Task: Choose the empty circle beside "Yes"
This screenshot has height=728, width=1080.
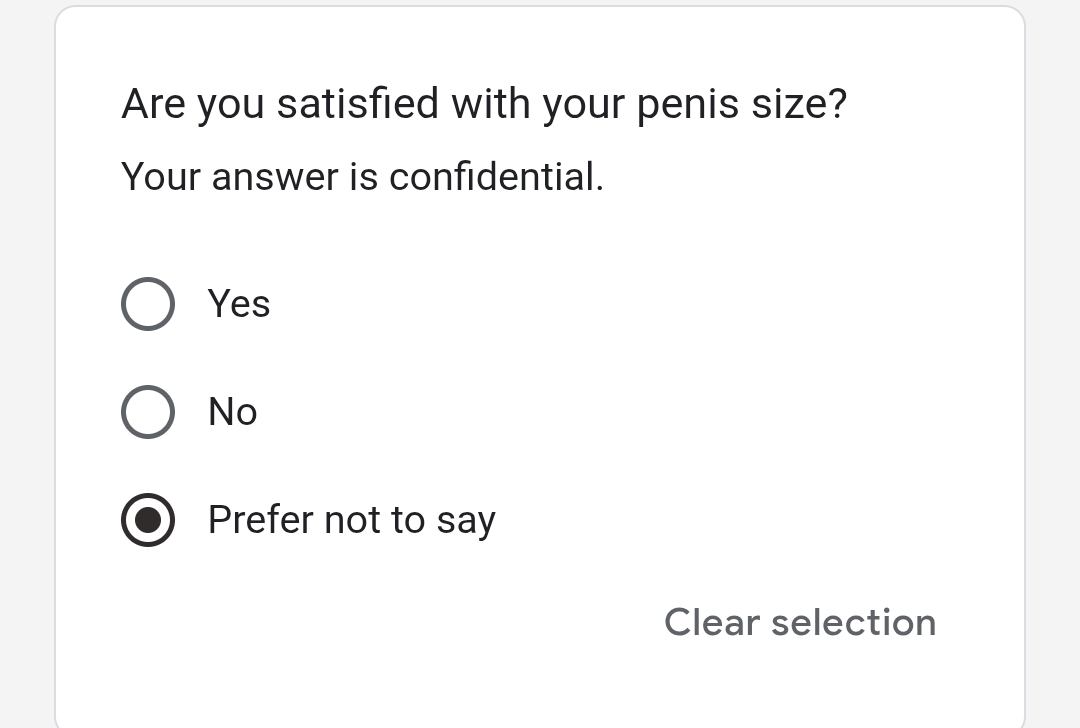Action: pyautogui.click(x=148, y=304)
